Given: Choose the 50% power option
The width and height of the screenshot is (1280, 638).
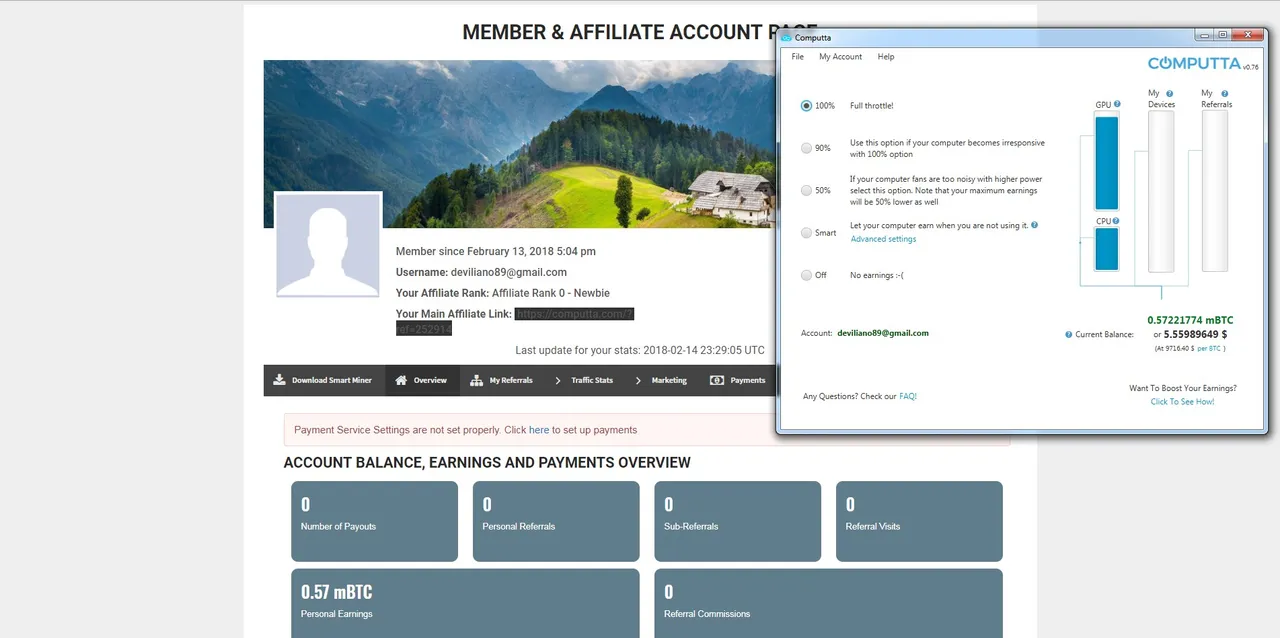Looking at the screenshot, I should tap(807, 190).
